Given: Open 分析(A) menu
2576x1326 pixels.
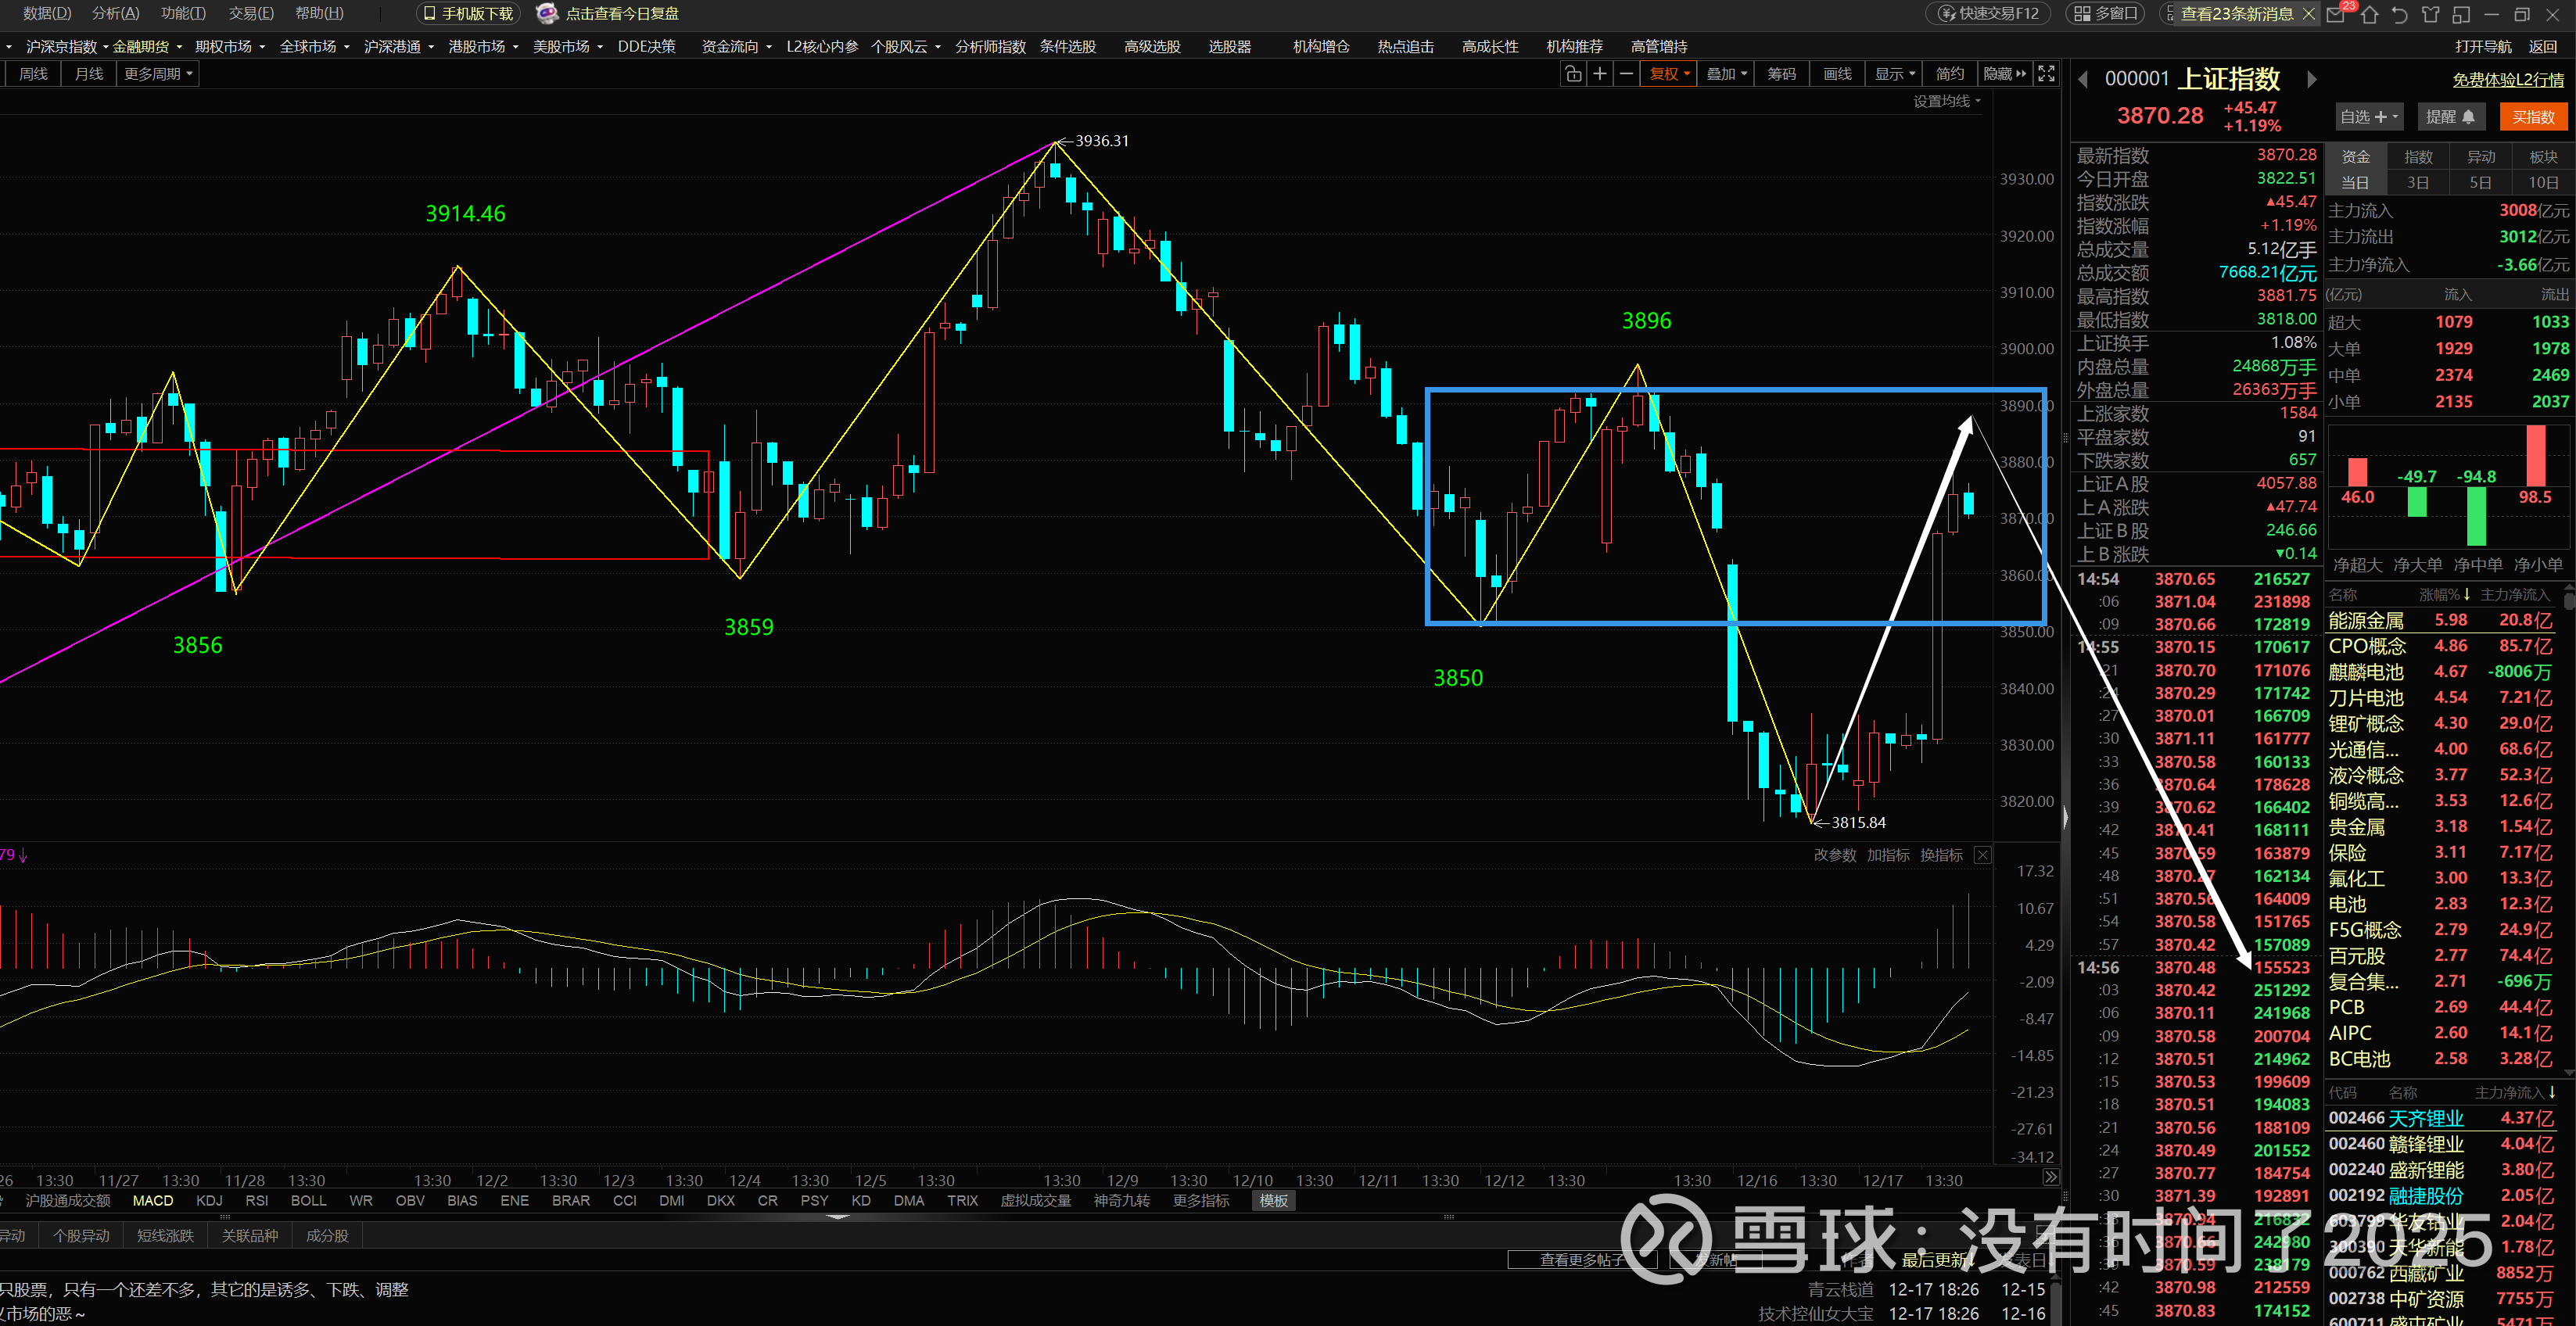Looking at the screenshot, I should click(x=115, y=13).
